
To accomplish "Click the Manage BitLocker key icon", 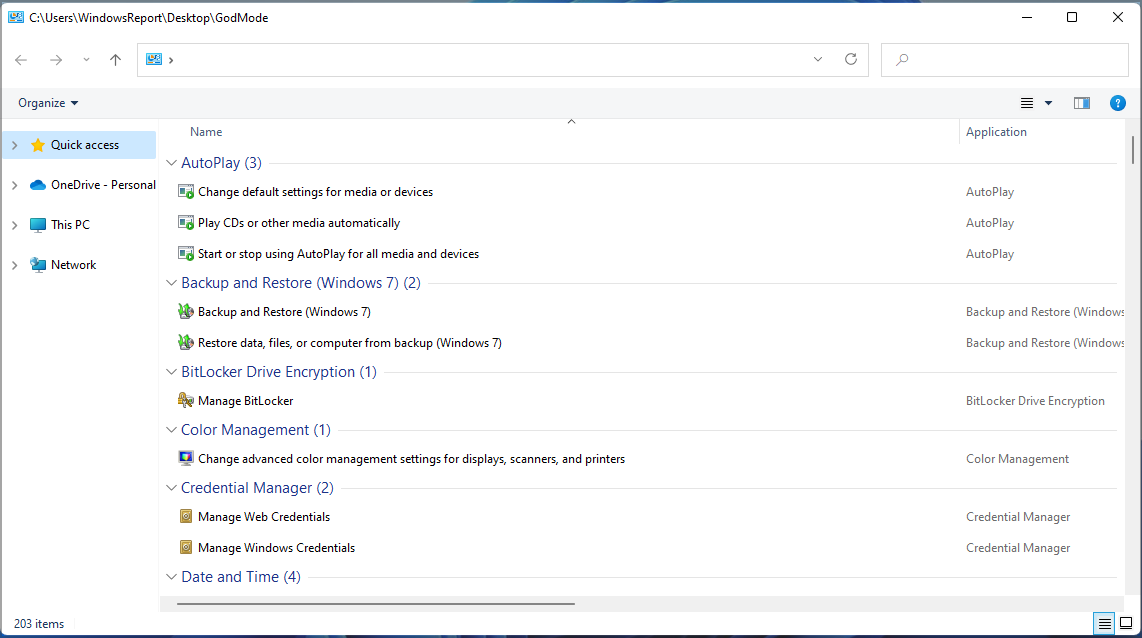I will tap(186, 401).
